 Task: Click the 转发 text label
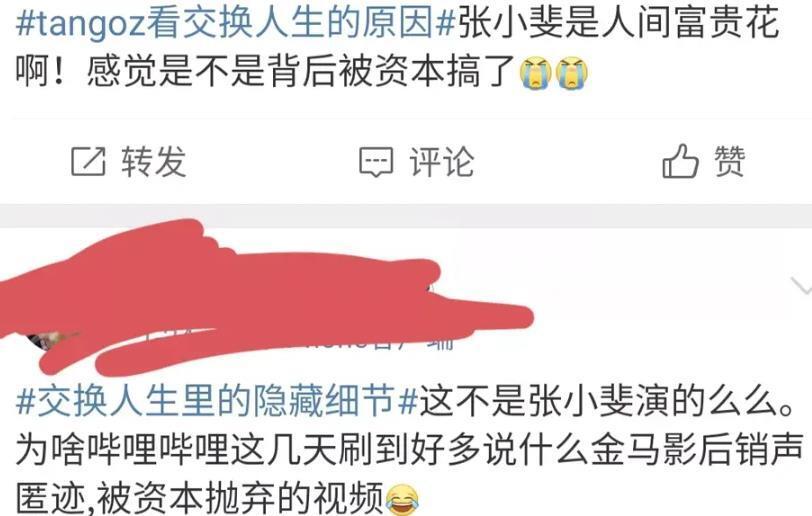[153, 161]
